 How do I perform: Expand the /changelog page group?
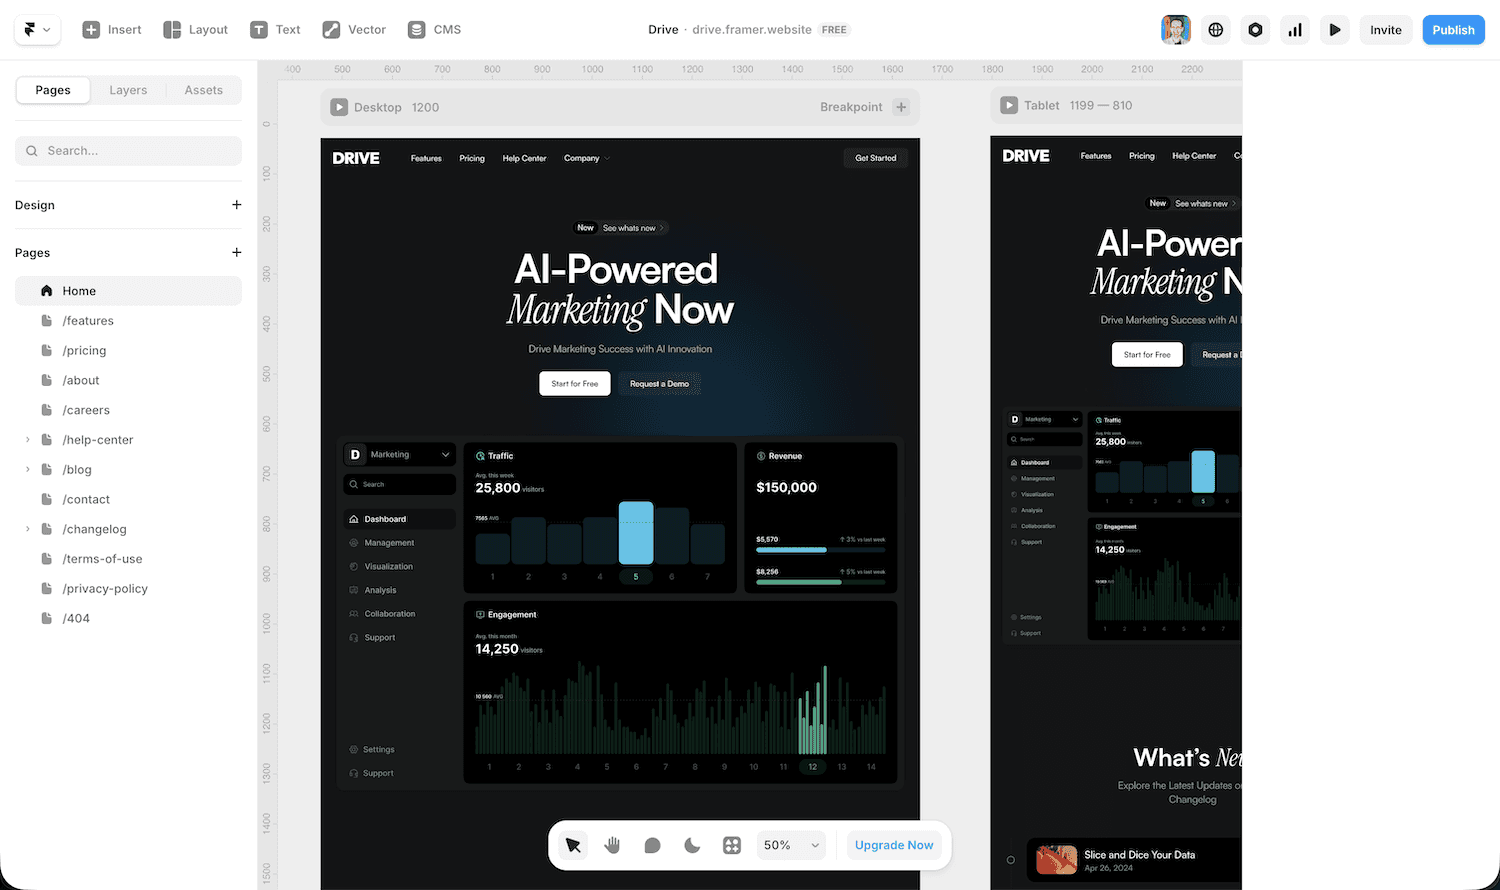point(28,529)
